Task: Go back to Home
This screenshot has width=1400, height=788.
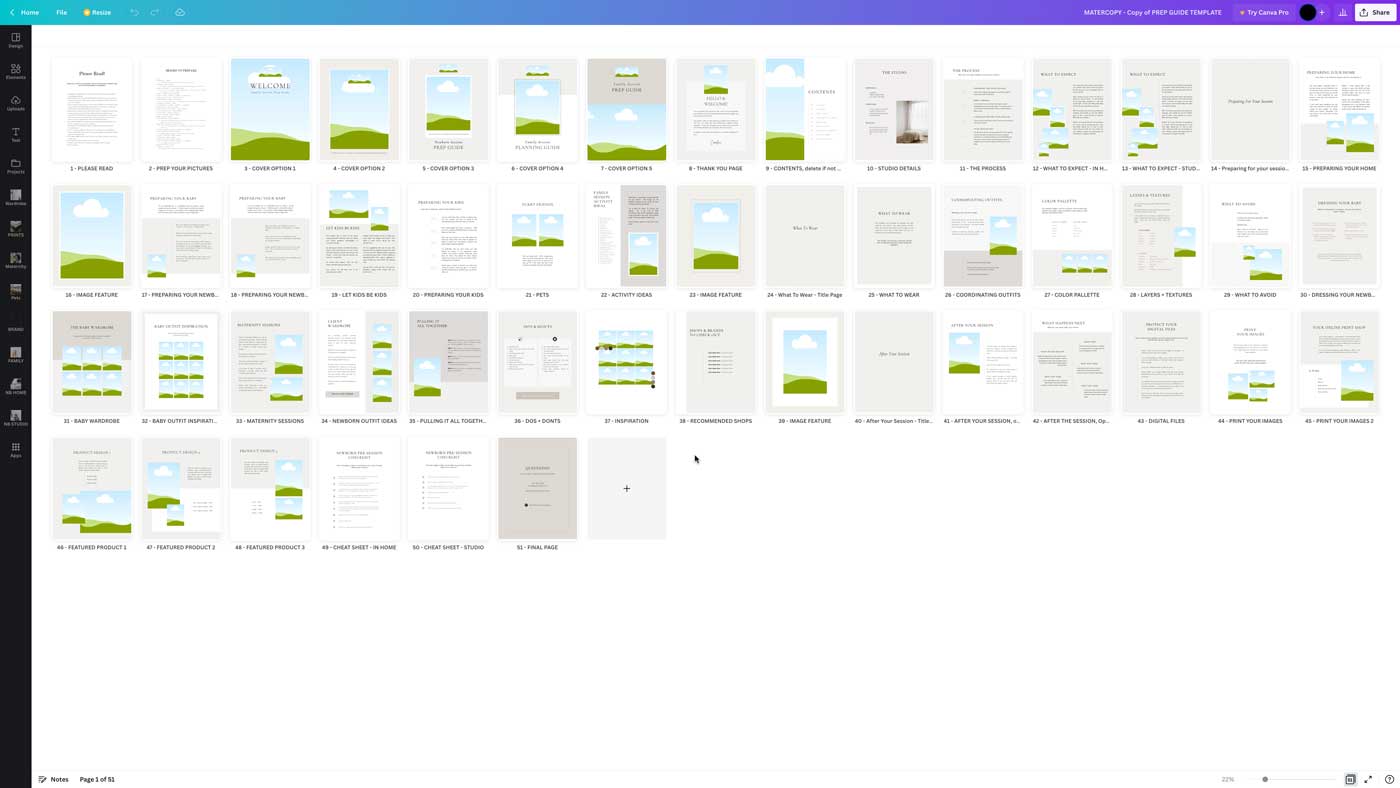Action: click(x=24, y=12)
